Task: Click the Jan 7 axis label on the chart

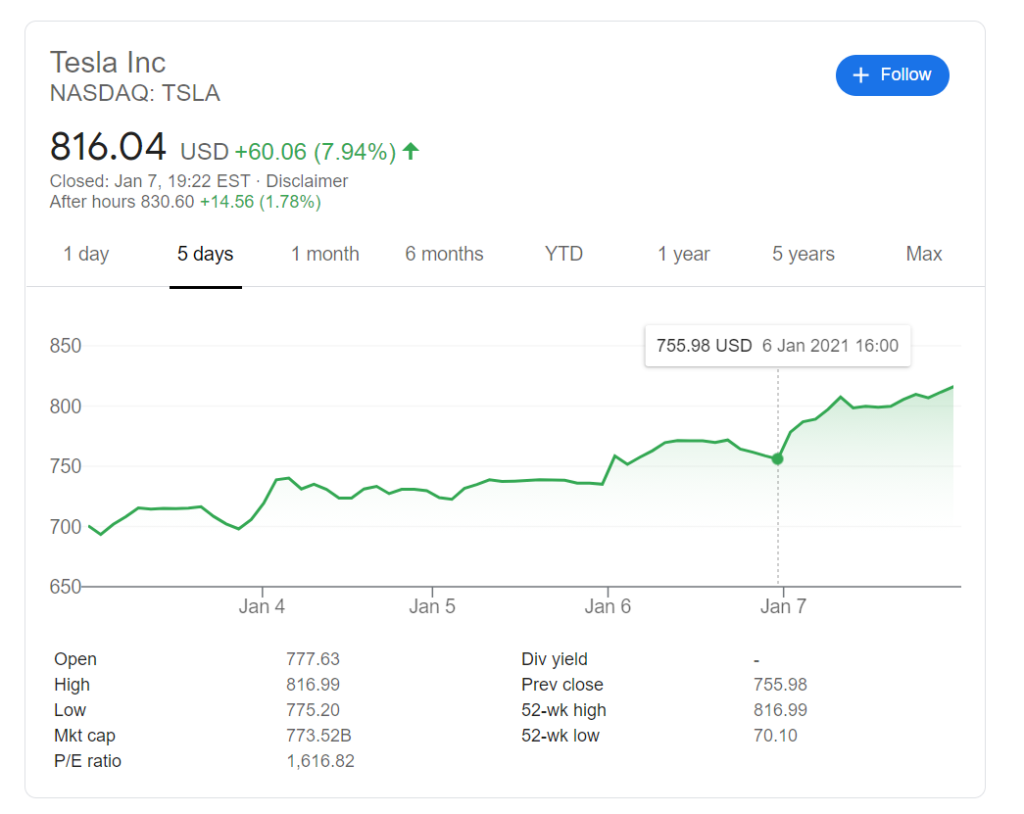Action: click(783, 606)
